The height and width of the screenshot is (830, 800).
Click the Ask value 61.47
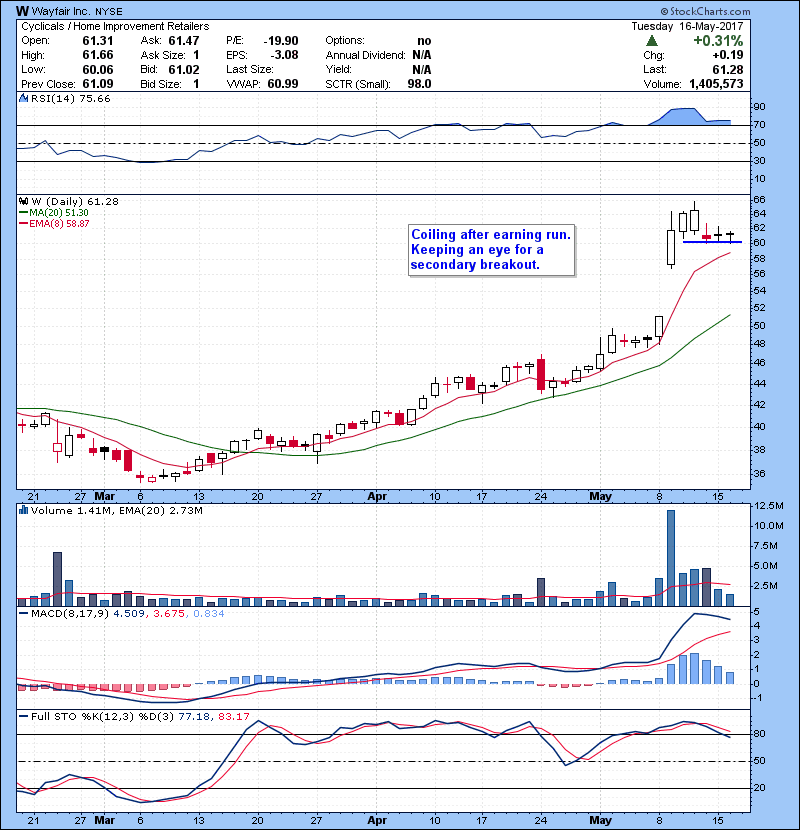(184, 41)
